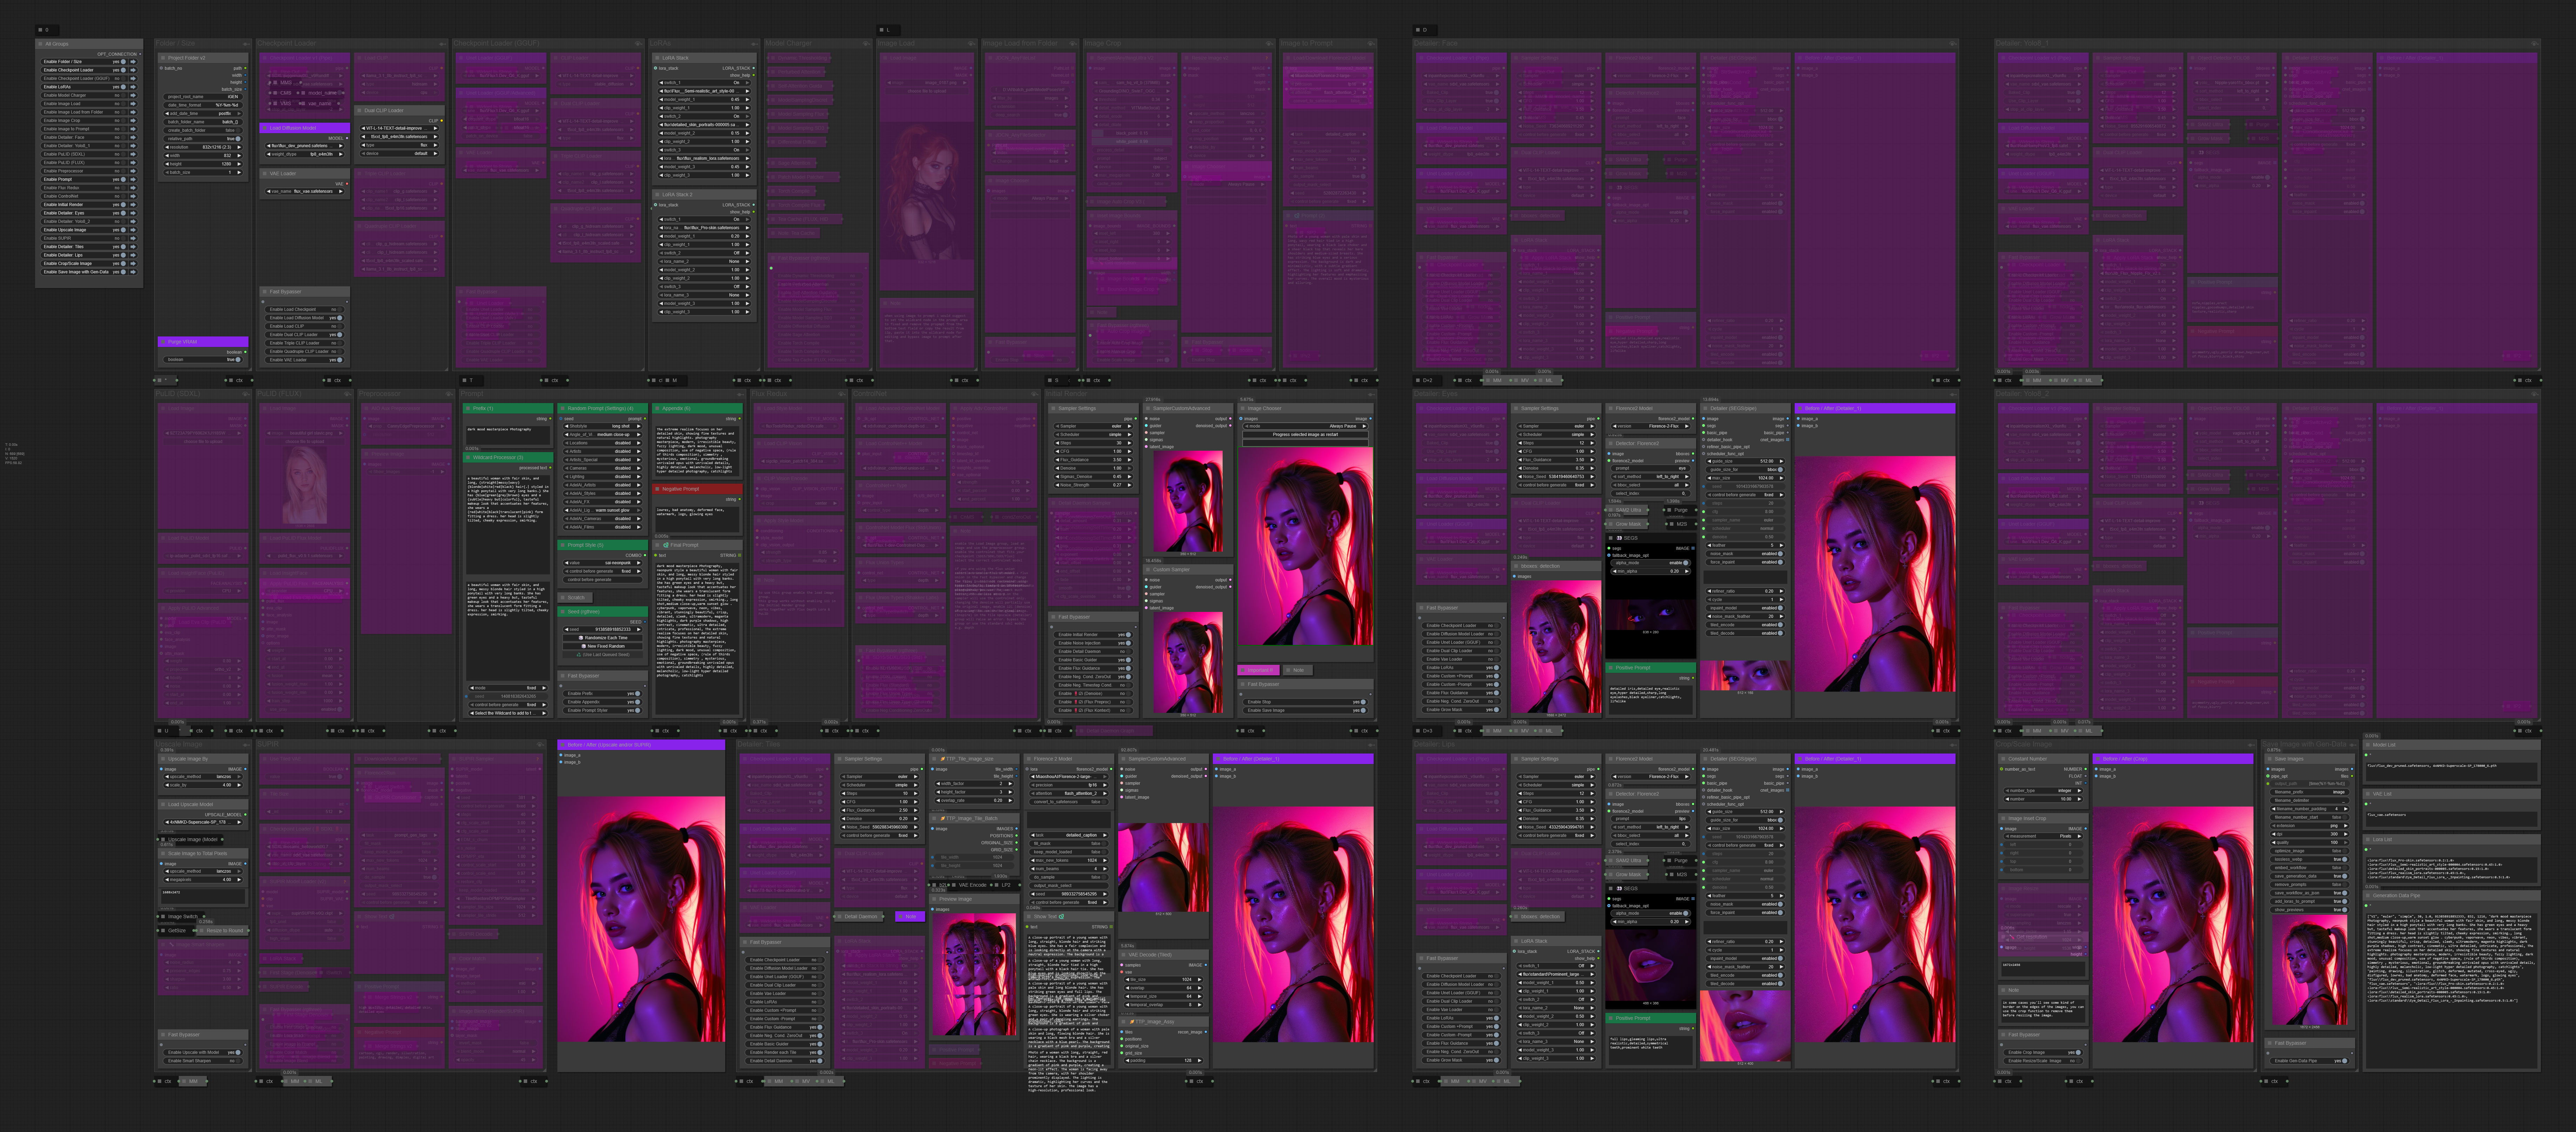2576x1132 pixels.
Task: Click Sigmas_Denoise 0.45 value field
Action: [1094, 477]
